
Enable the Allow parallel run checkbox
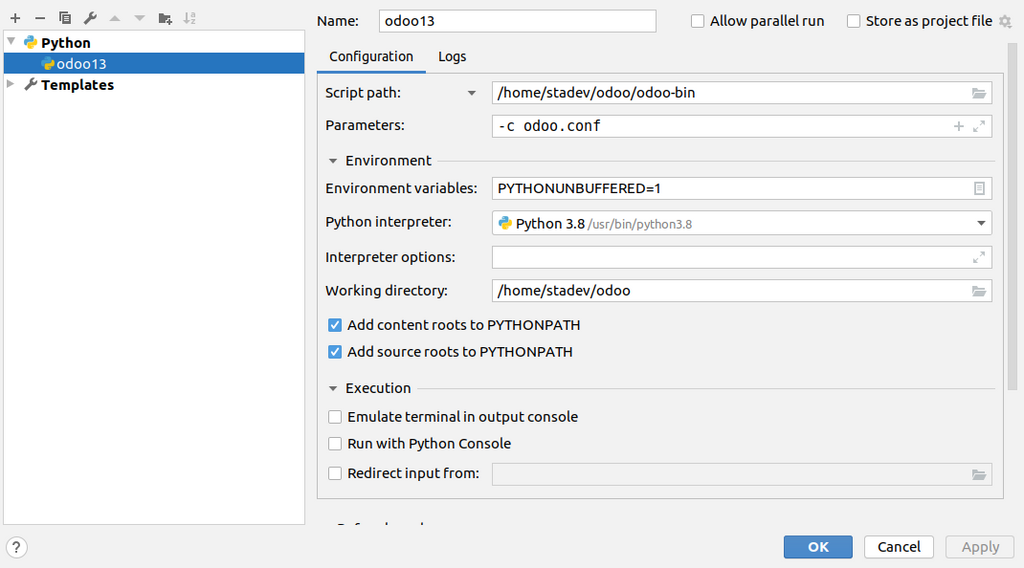click(698, 21)
